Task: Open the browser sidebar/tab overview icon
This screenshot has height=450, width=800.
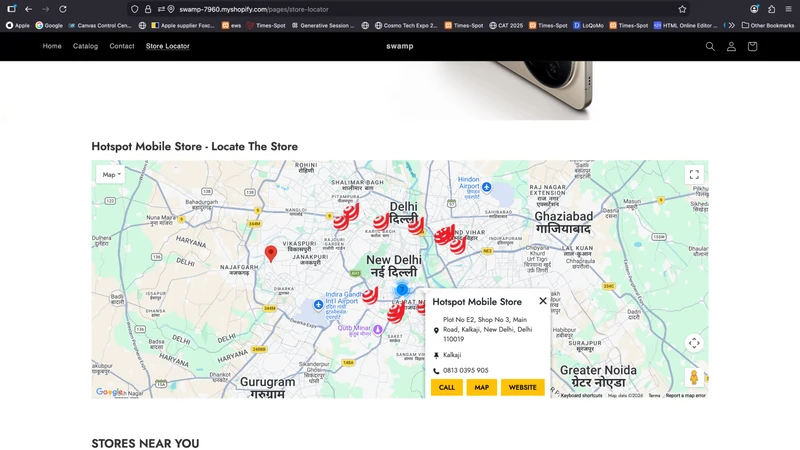Action: [11, 9]
